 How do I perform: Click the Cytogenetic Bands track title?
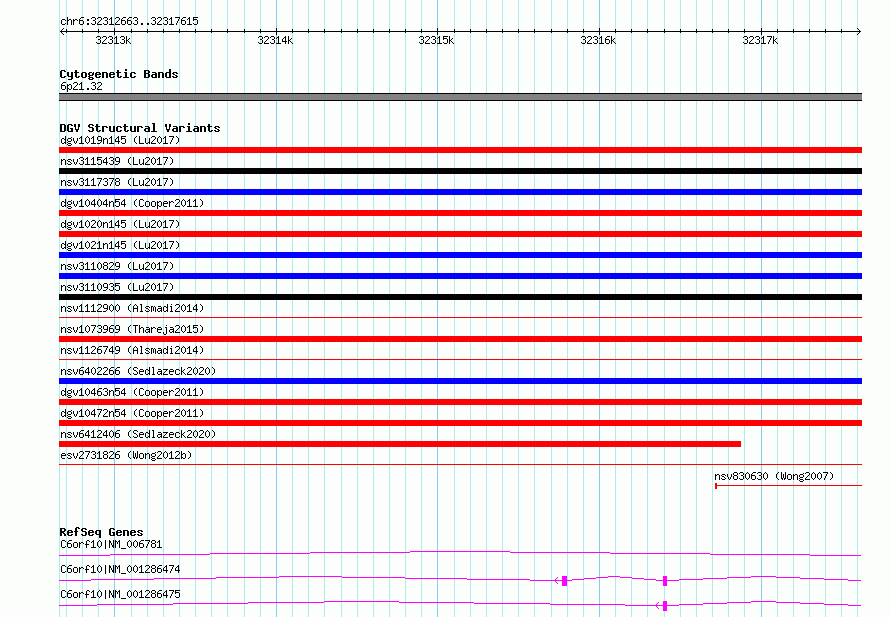click(x=119, y=74)
